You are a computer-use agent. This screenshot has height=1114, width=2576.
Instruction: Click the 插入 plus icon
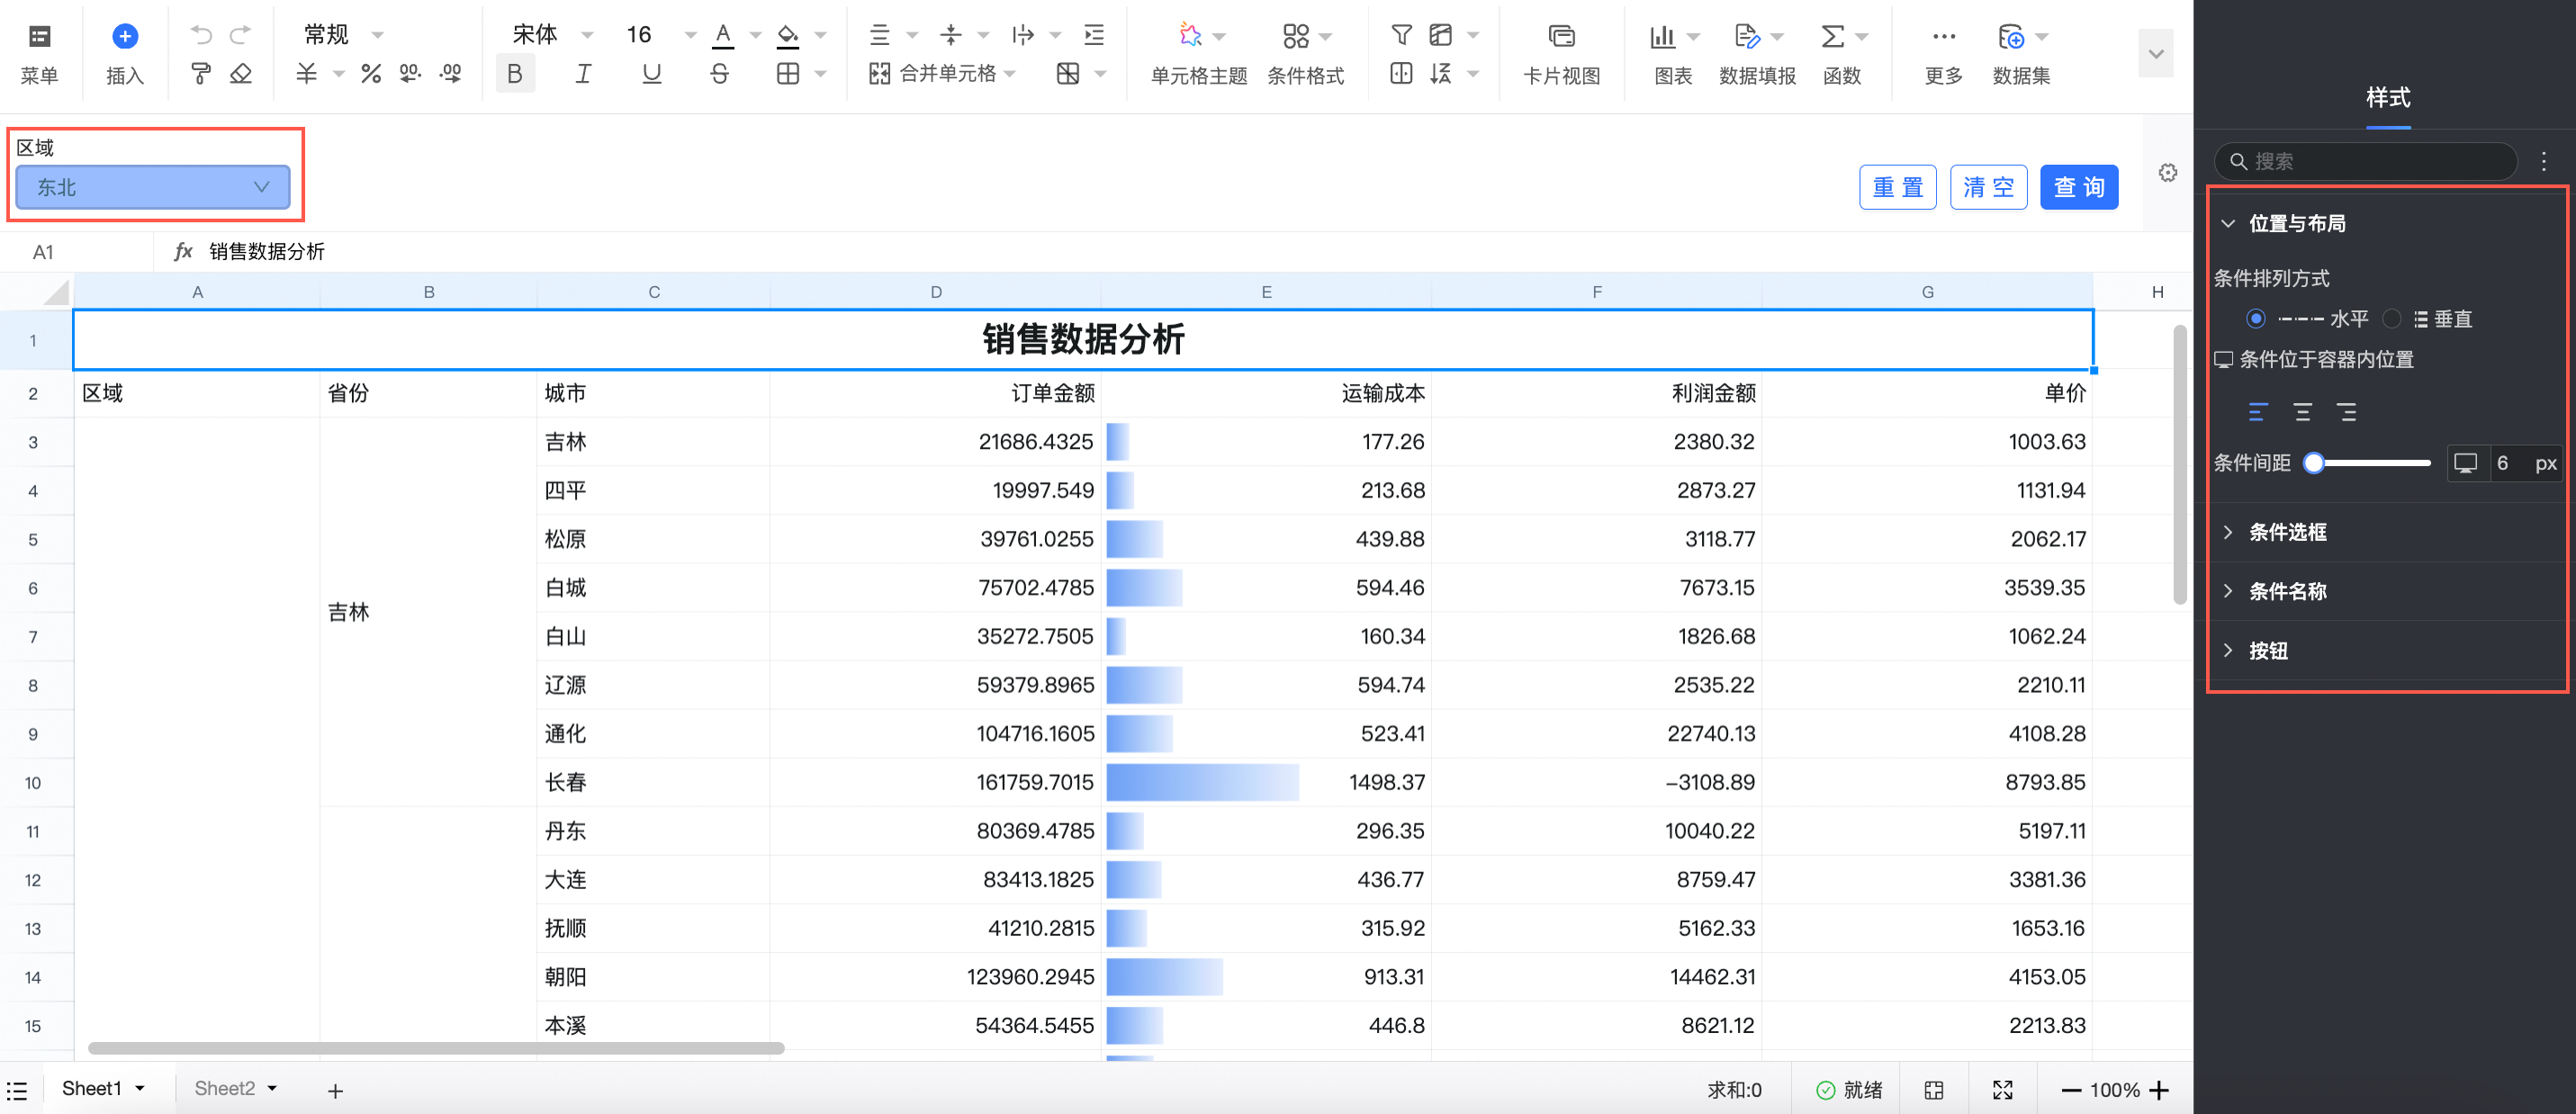(124, 37)
